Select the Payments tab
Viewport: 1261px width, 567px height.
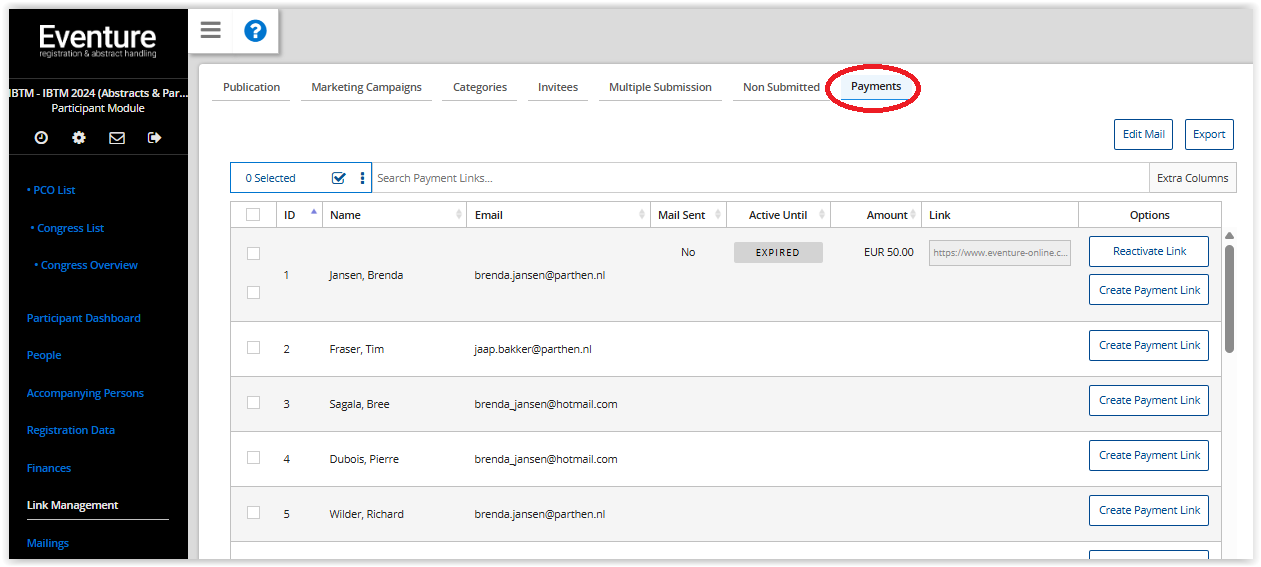click(x=876, y=87)
